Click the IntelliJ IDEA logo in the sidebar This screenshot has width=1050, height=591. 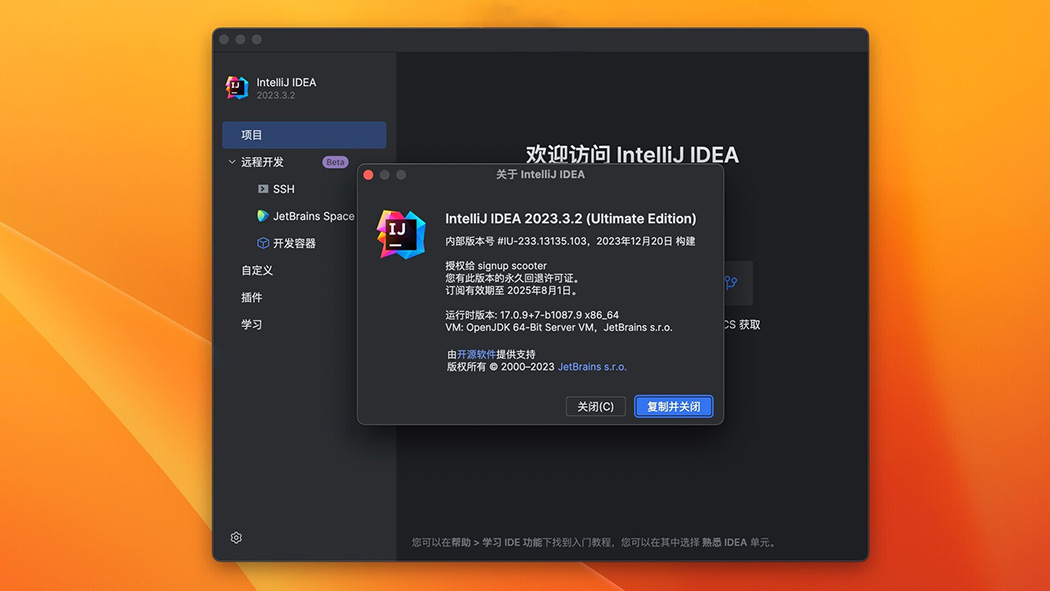tap(237, 88)
